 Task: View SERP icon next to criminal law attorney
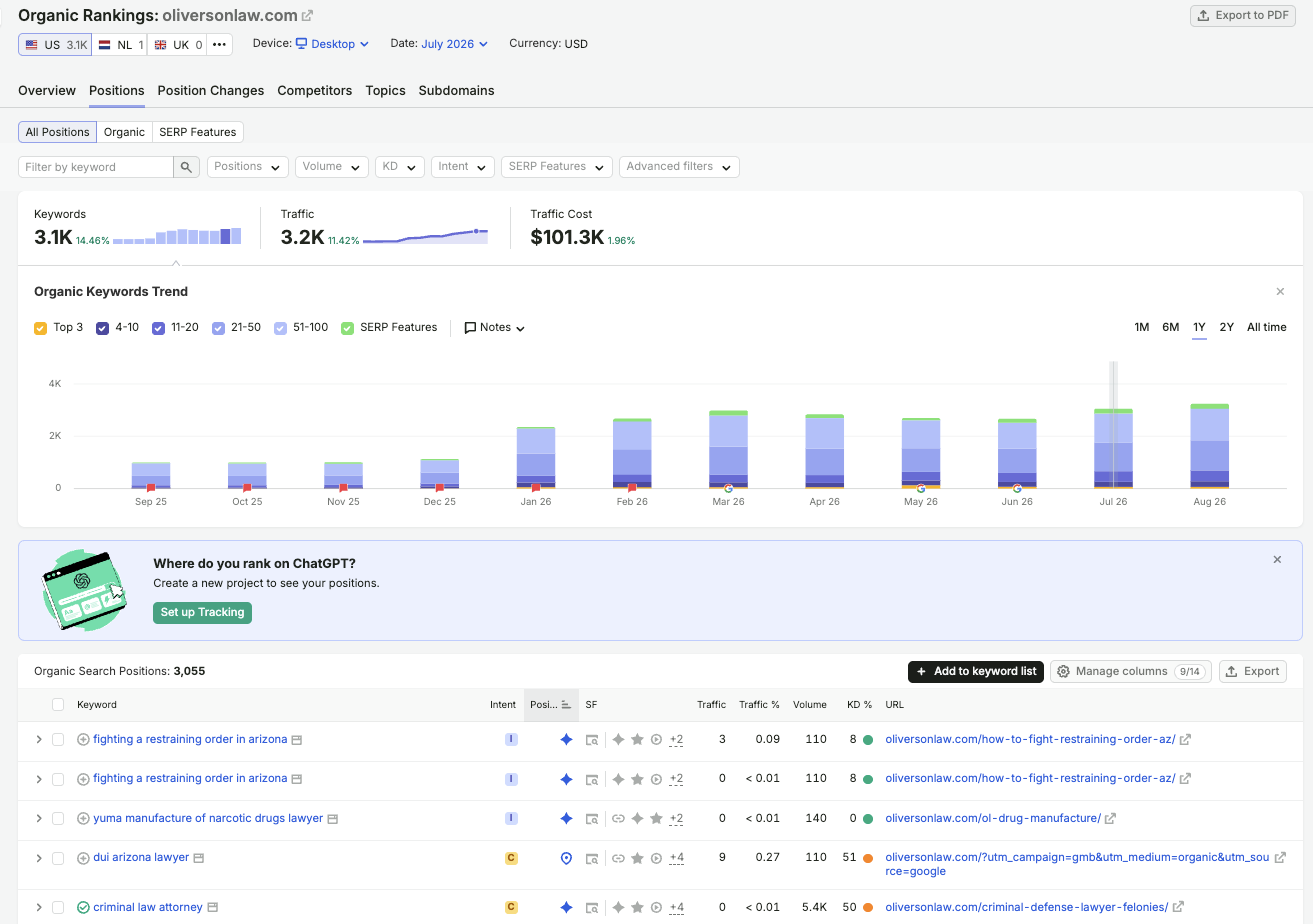coord(212,908)
